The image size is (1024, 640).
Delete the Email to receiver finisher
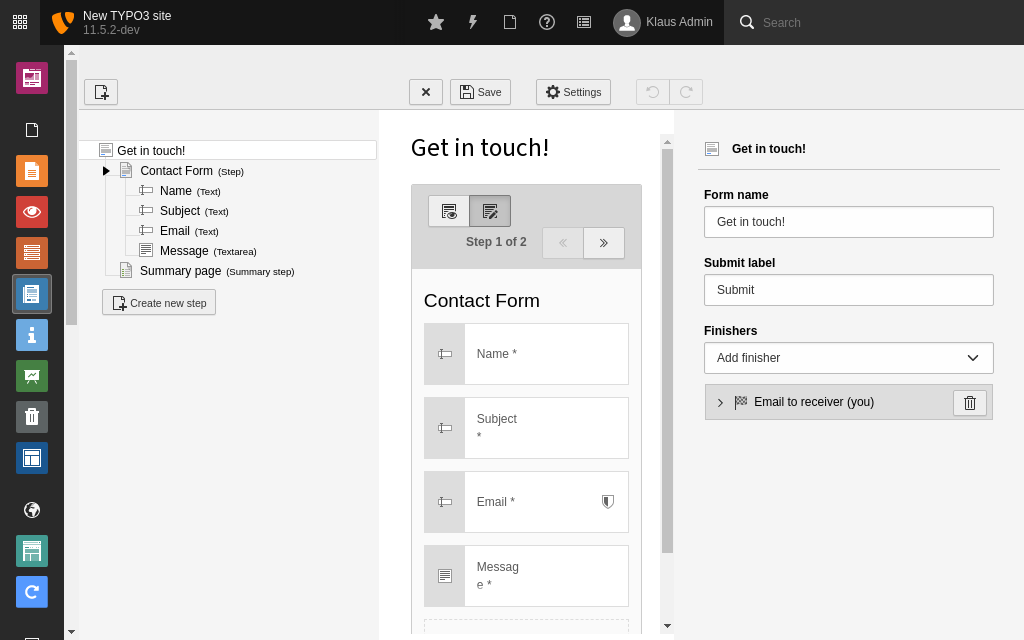click(969, 403)
